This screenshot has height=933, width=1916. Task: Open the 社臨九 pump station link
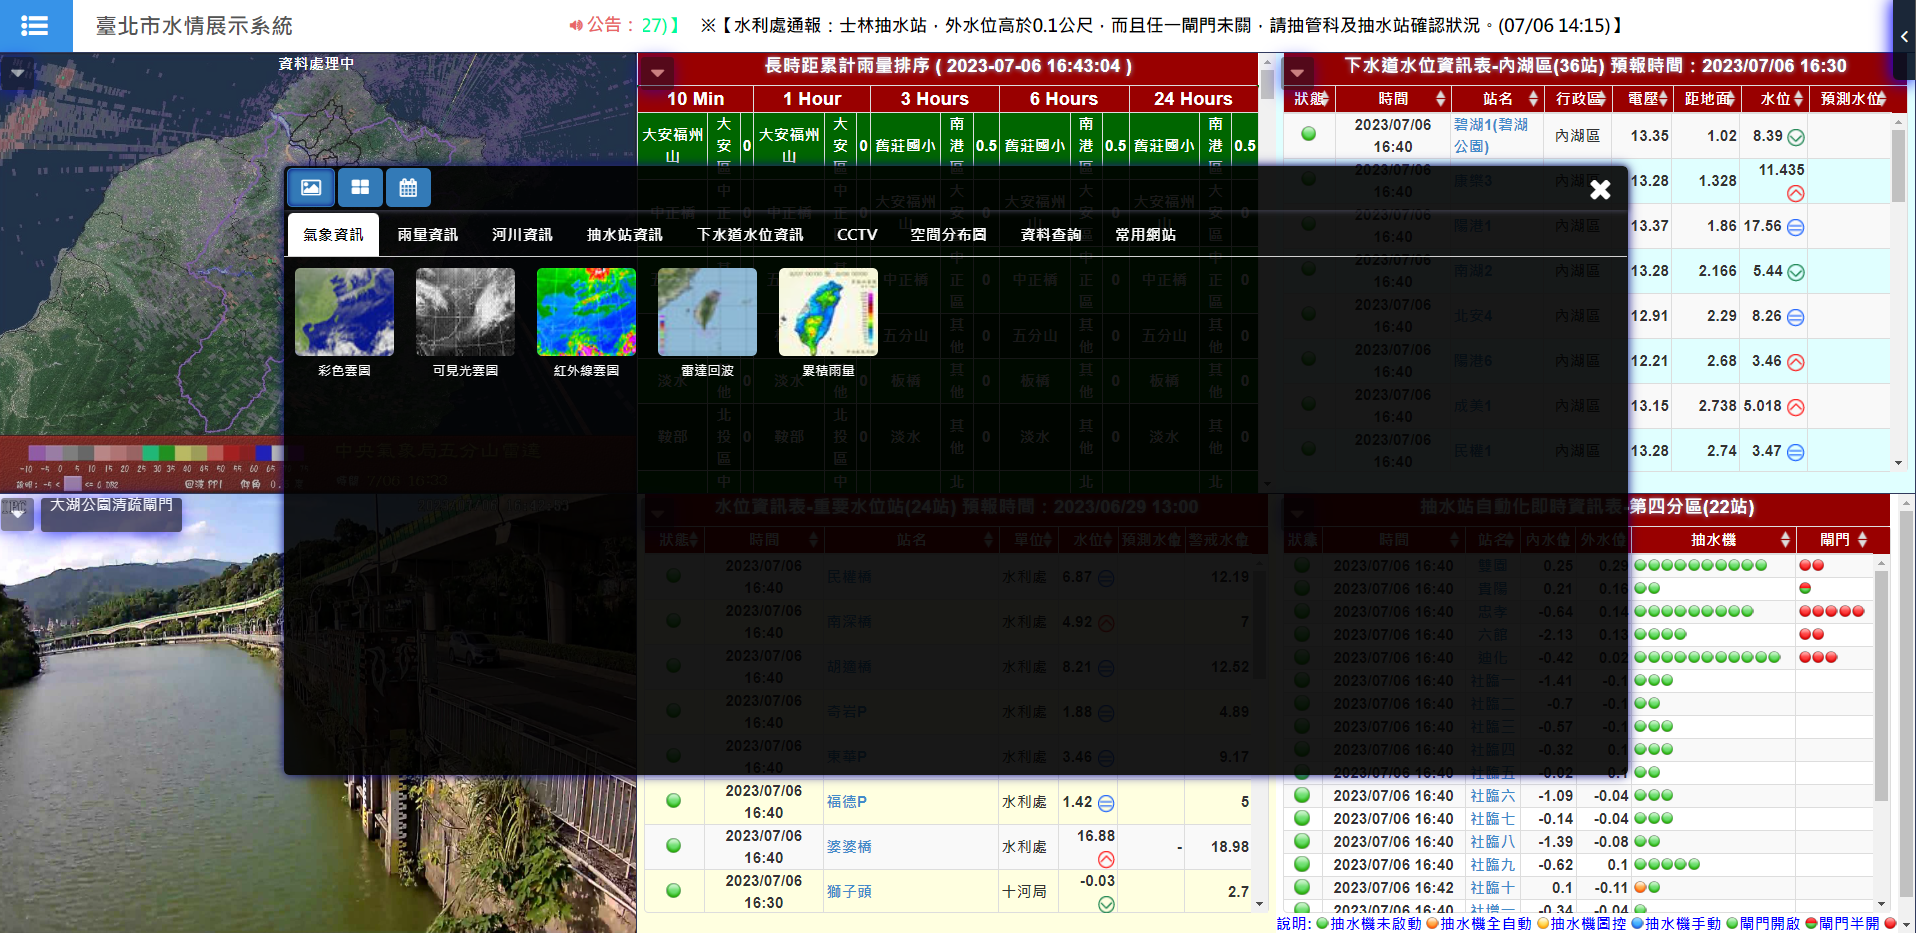(1492, 865)
